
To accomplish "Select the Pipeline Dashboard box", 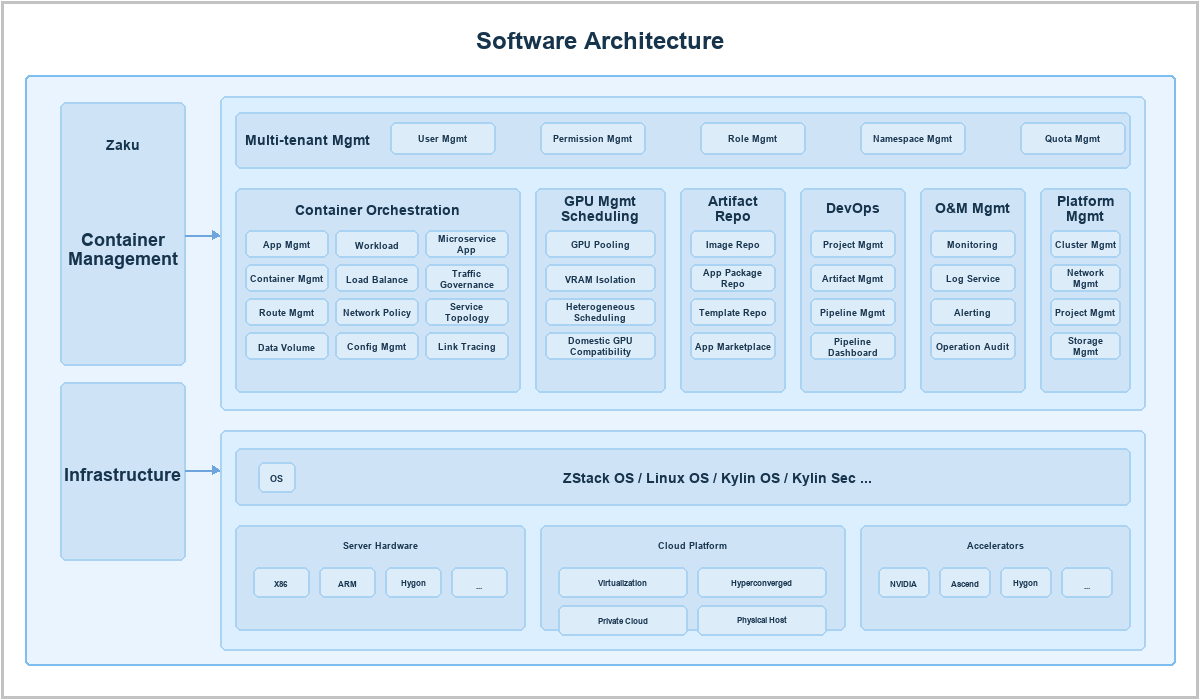I will (853, 347).
